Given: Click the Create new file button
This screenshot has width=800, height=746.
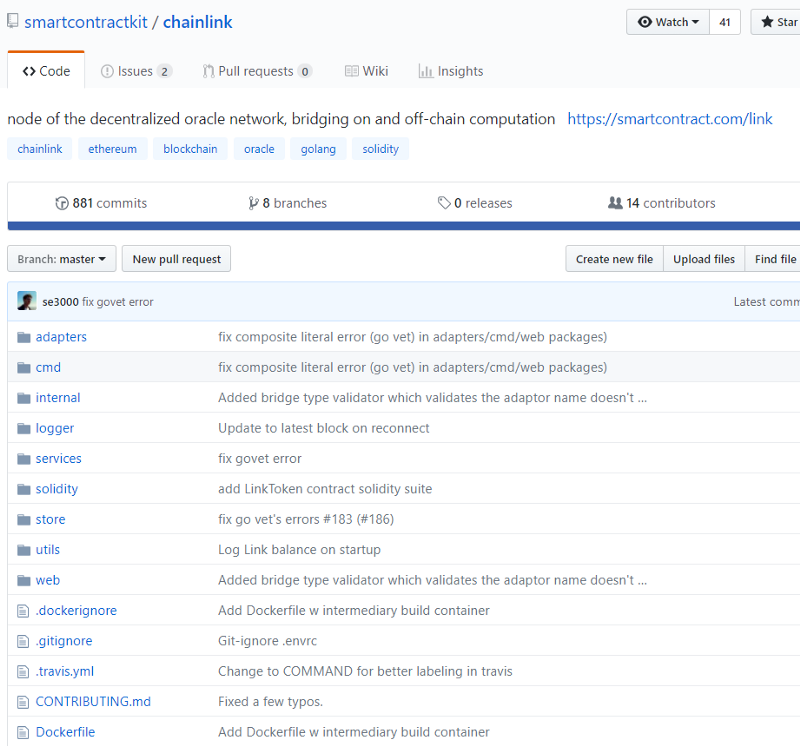Looking at the screenshot, I should pyautogui.click(x=614, y=259).
